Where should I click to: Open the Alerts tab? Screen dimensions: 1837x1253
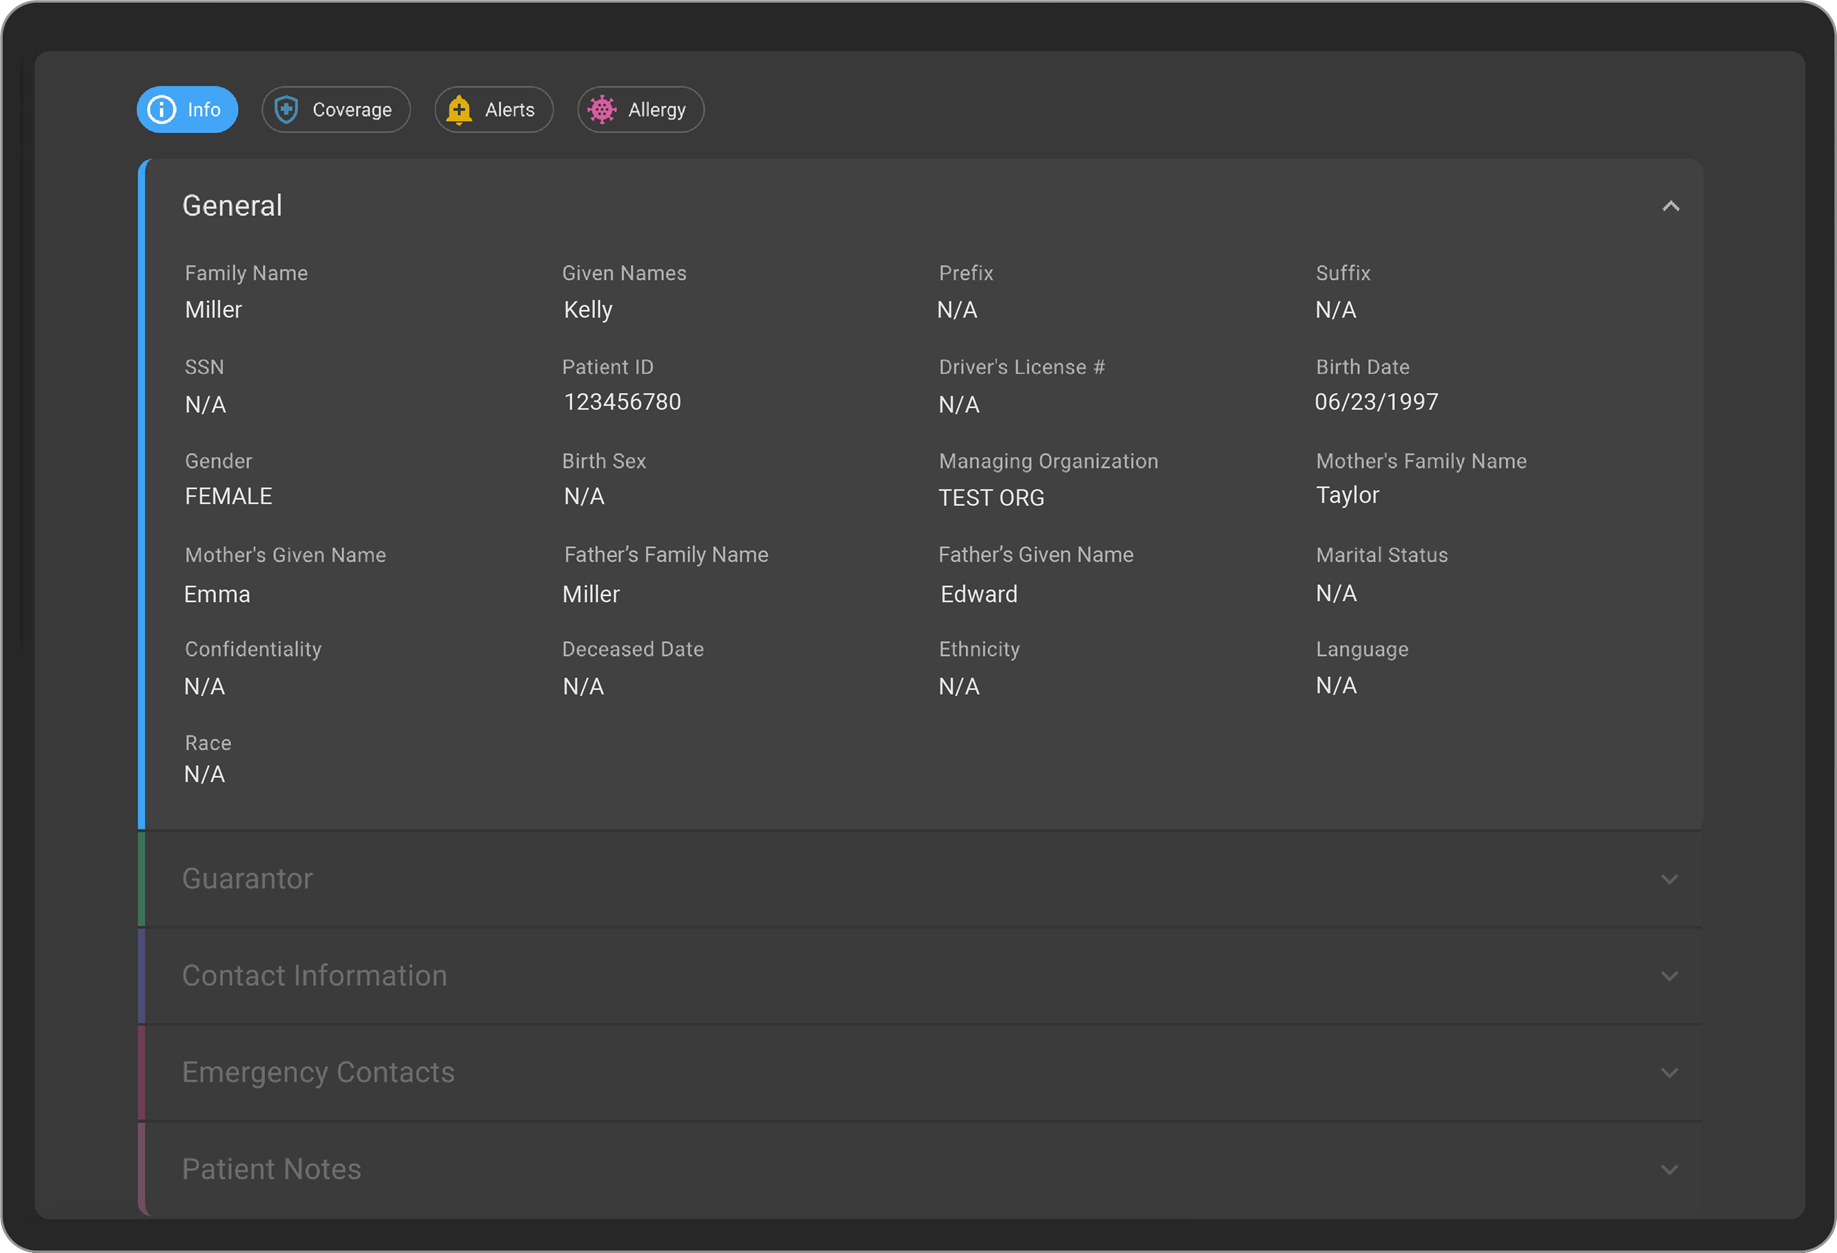tap(509, 110)
